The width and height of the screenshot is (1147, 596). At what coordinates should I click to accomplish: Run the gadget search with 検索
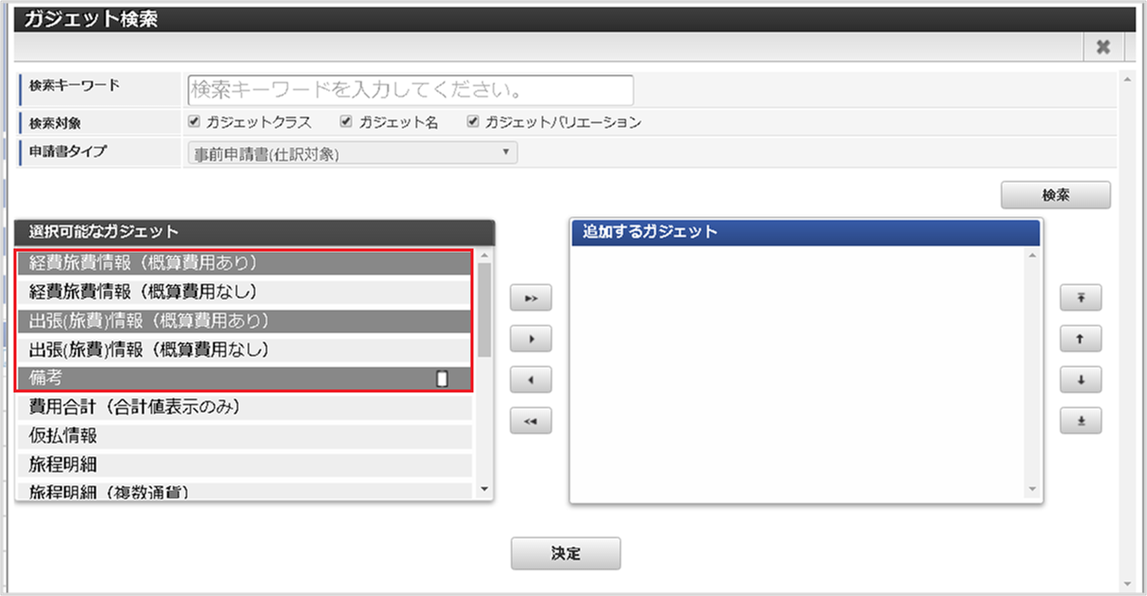tap(1056, 195)
